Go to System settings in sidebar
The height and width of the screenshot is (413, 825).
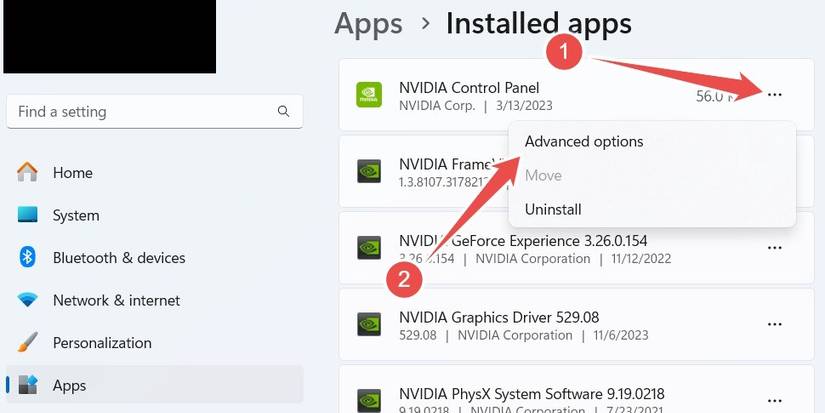pyautogui.click(x=76, y=215)
